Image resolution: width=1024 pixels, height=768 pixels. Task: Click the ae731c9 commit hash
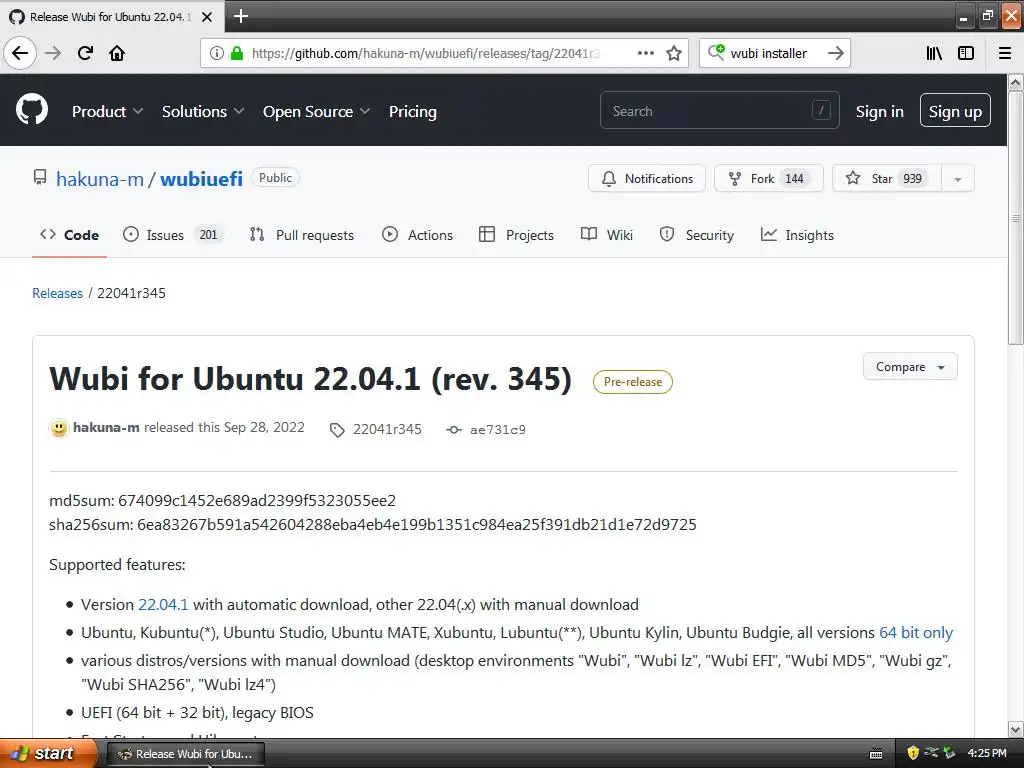498,430
